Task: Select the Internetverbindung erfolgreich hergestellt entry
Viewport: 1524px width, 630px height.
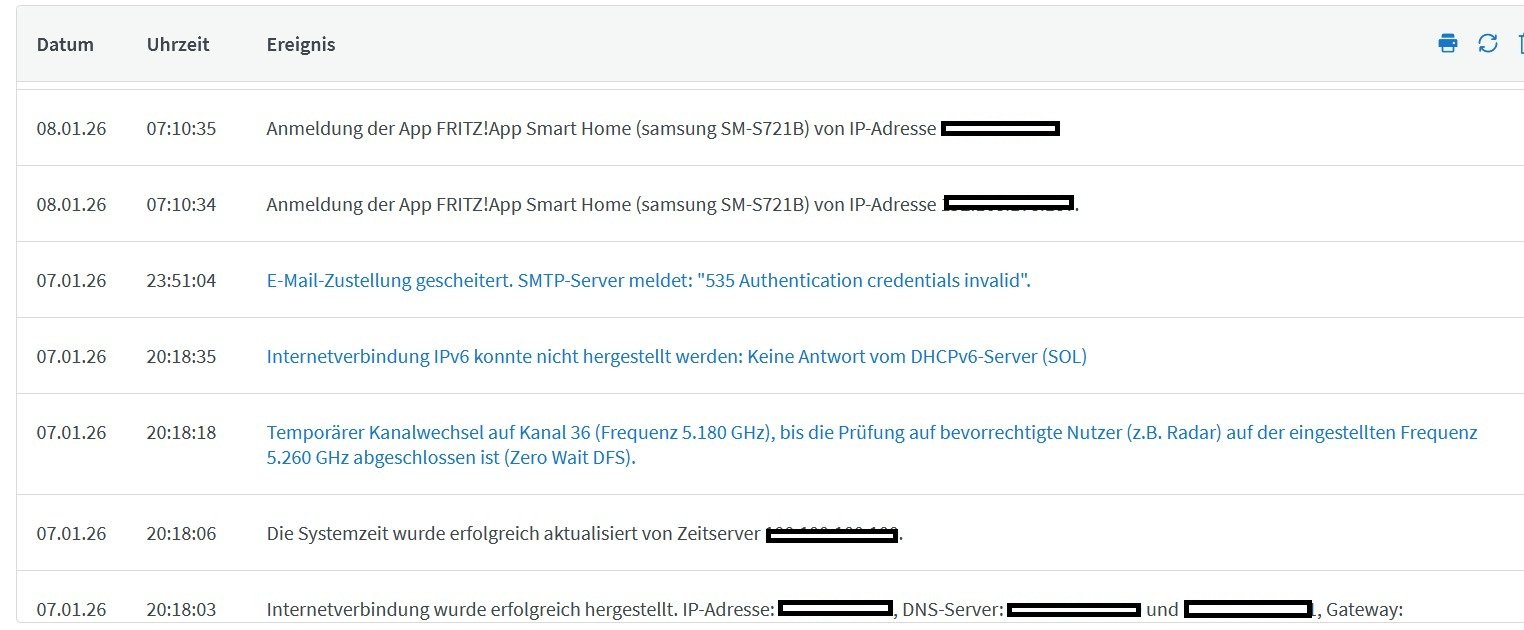Action: pyautogui.click(x=770, y=601)
